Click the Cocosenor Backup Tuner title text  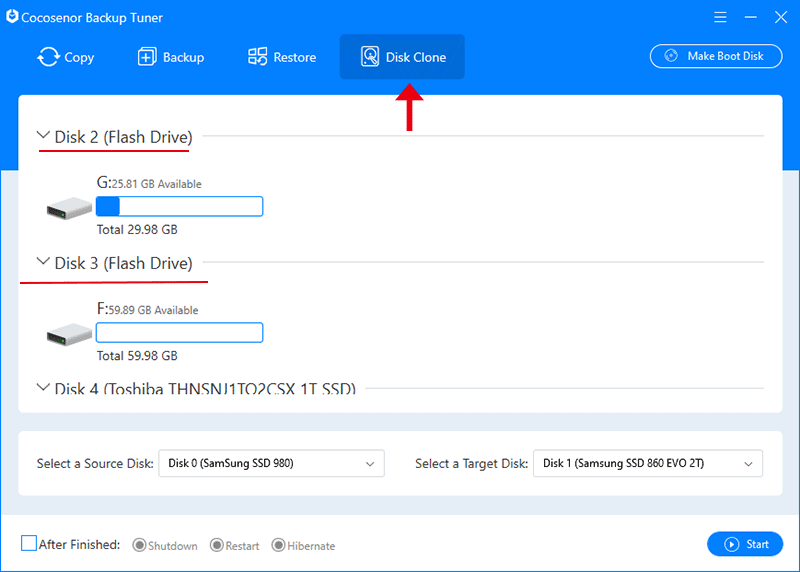92,18
